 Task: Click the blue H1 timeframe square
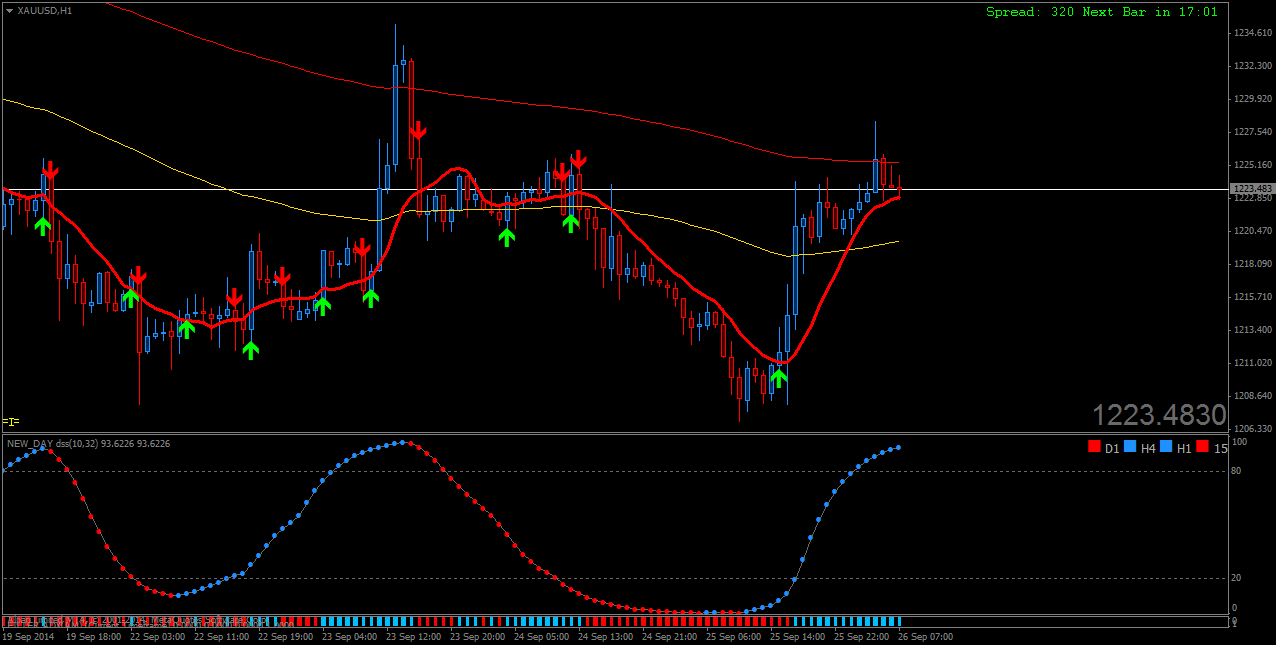tap(1166, 447)
